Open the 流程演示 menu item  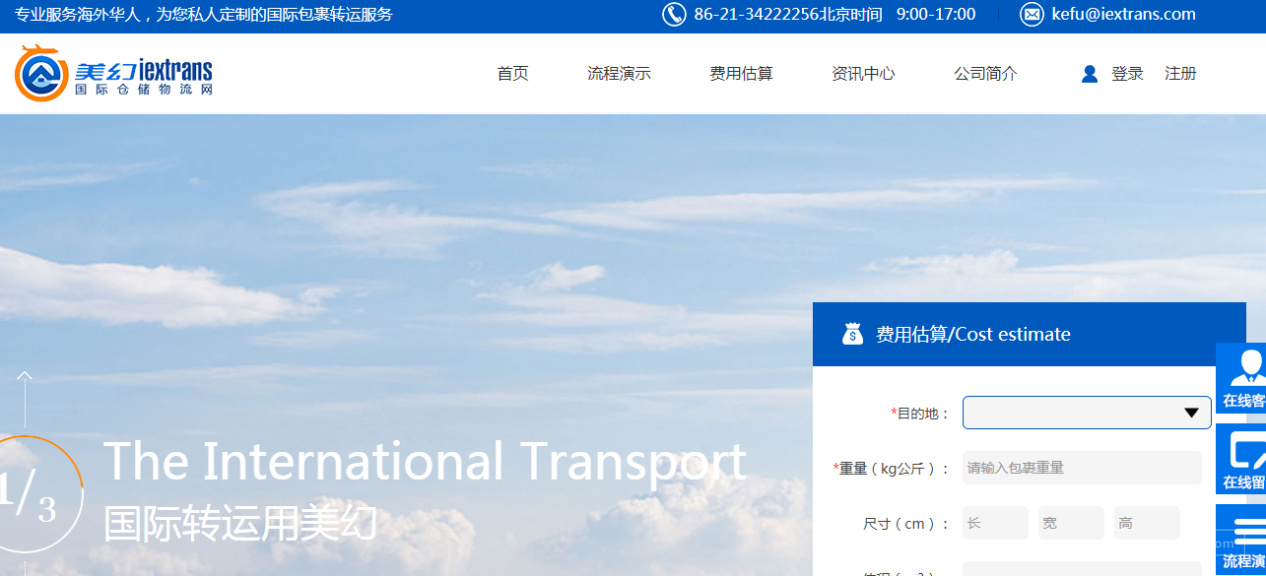click(619, 73)
